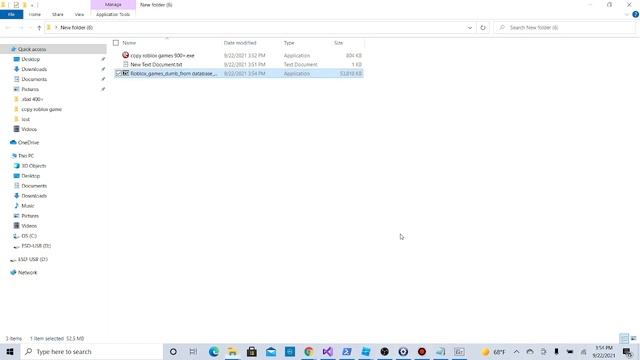Refresh the New folder view
This screenshot has height=360, width=640.
click(x=483, y=28)
